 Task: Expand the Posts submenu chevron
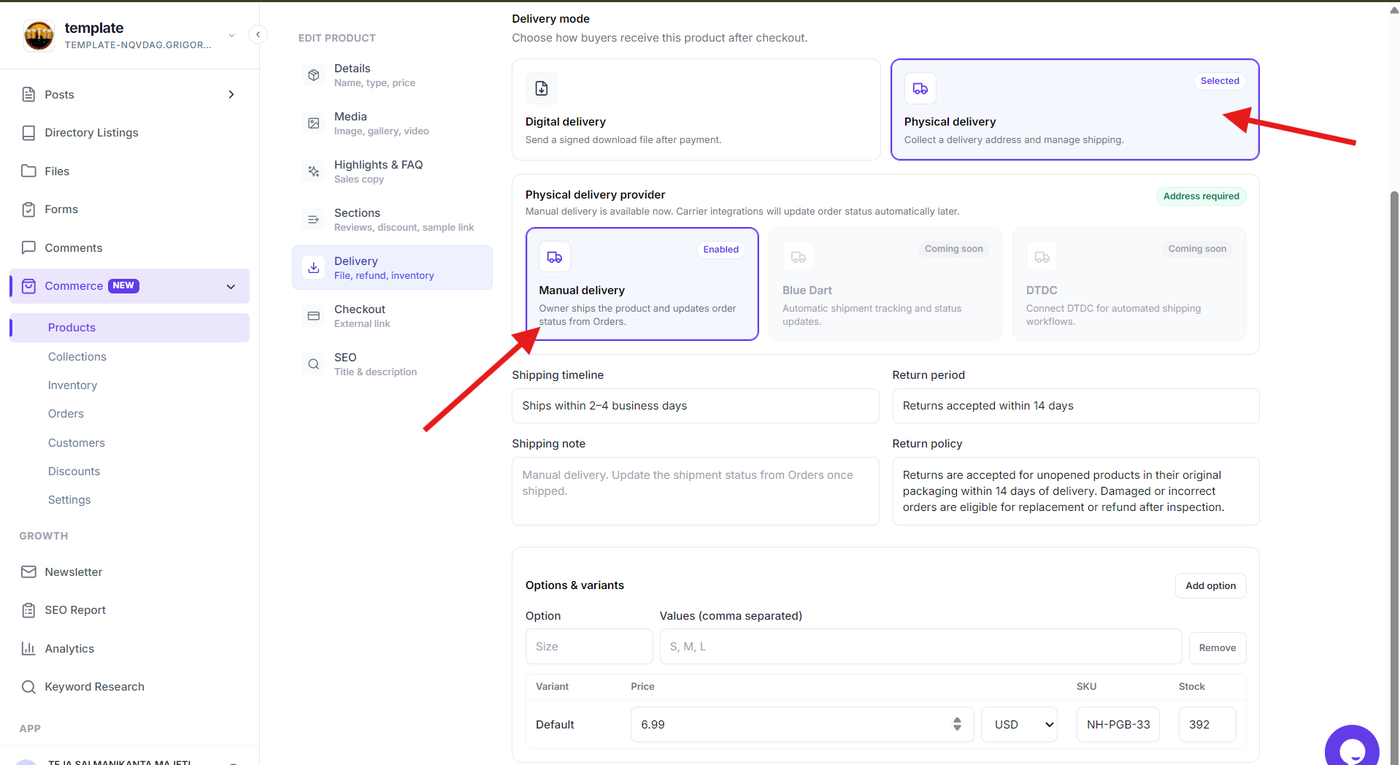[231, 94]
